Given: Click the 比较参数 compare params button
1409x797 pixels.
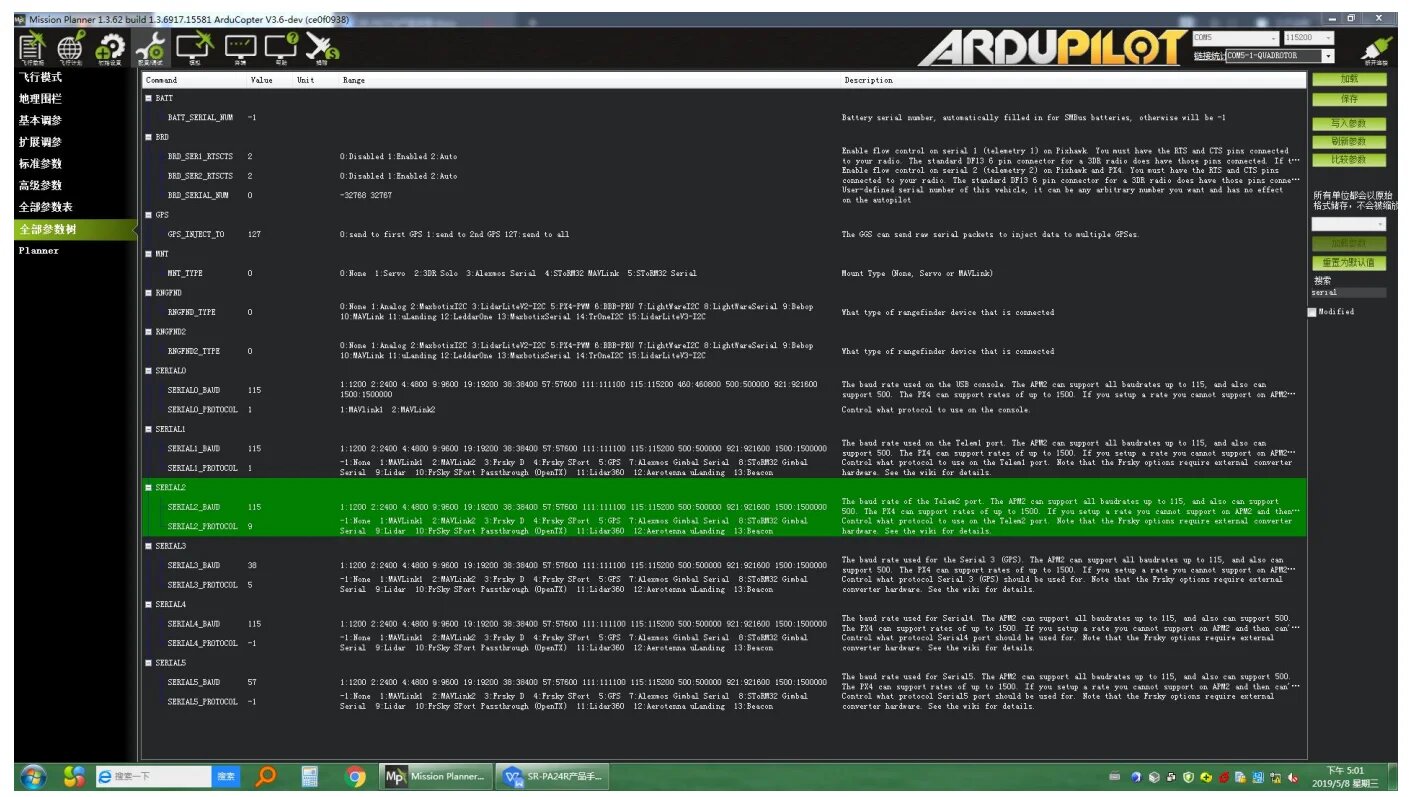Looking at the screenshot, I should tap(1349, 160).
